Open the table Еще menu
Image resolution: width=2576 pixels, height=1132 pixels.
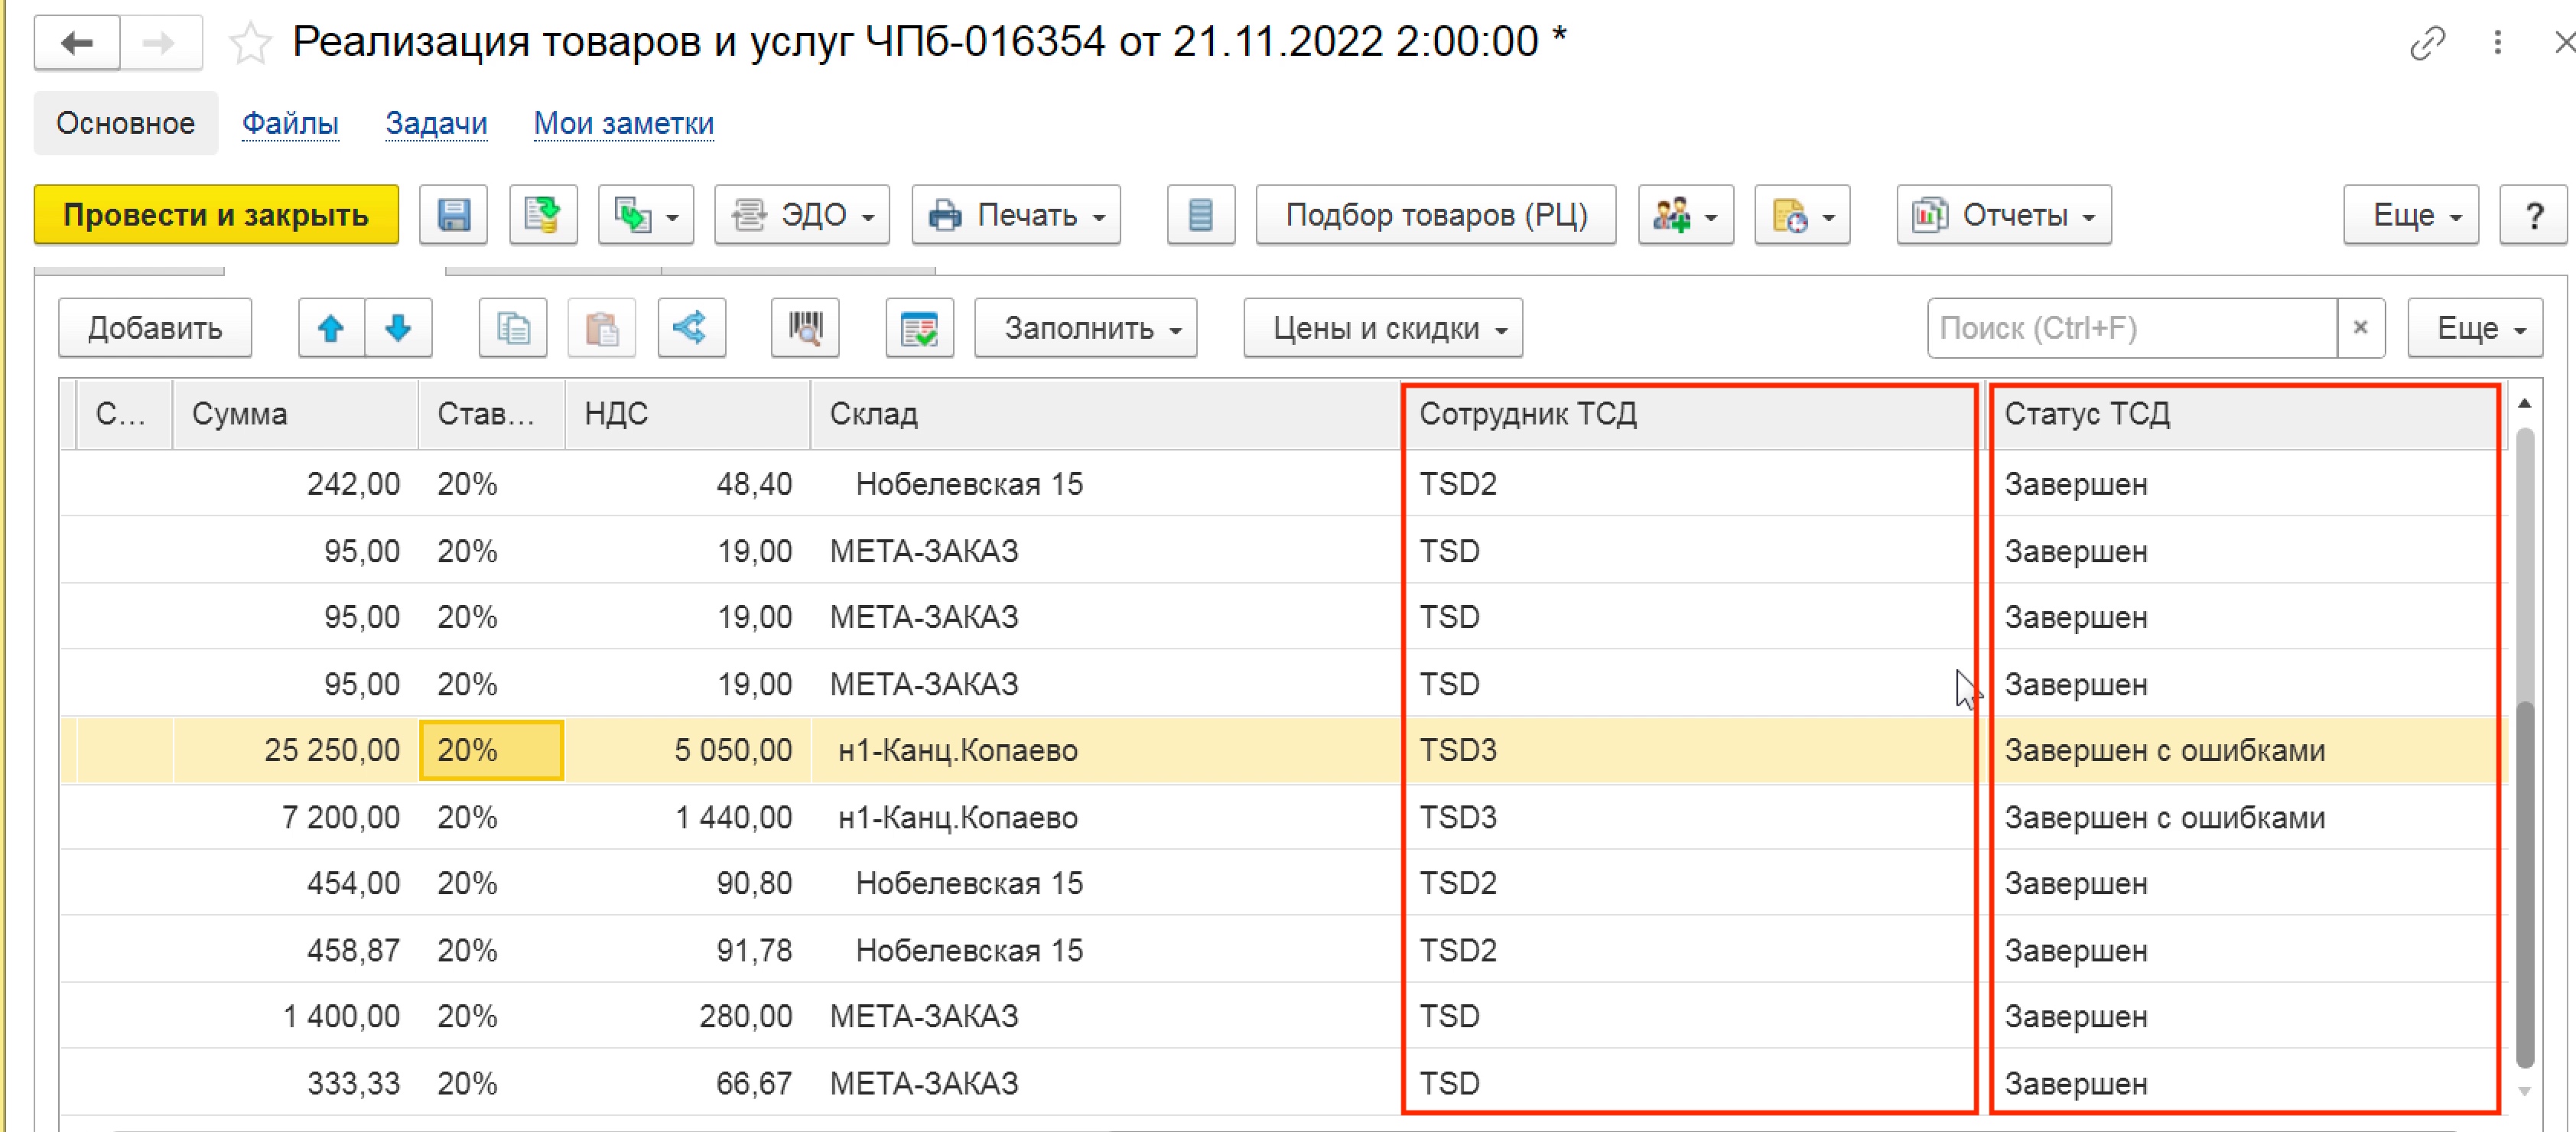coord(2475,328)
